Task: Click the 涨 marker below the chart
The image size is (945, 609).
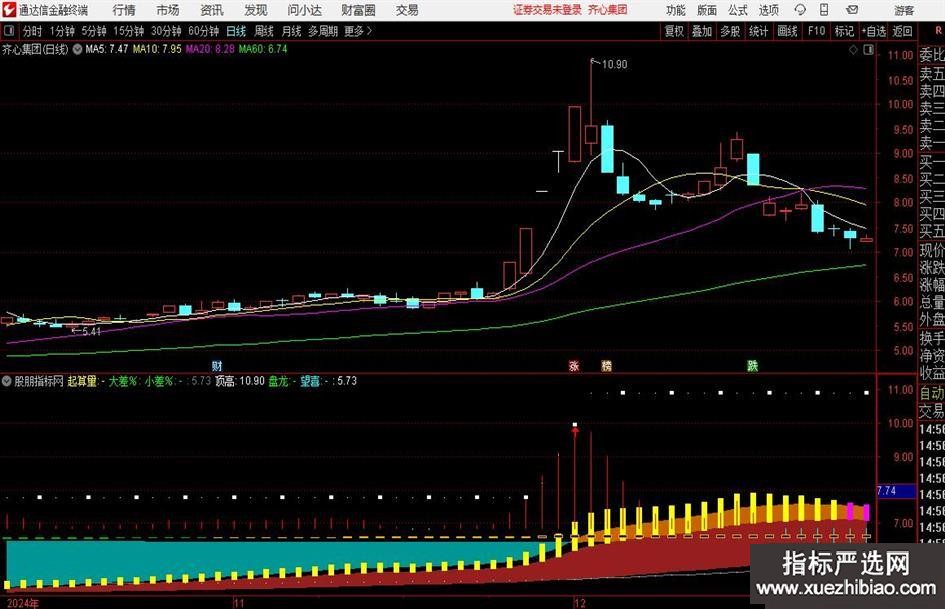Action: (x=574, y=365)
